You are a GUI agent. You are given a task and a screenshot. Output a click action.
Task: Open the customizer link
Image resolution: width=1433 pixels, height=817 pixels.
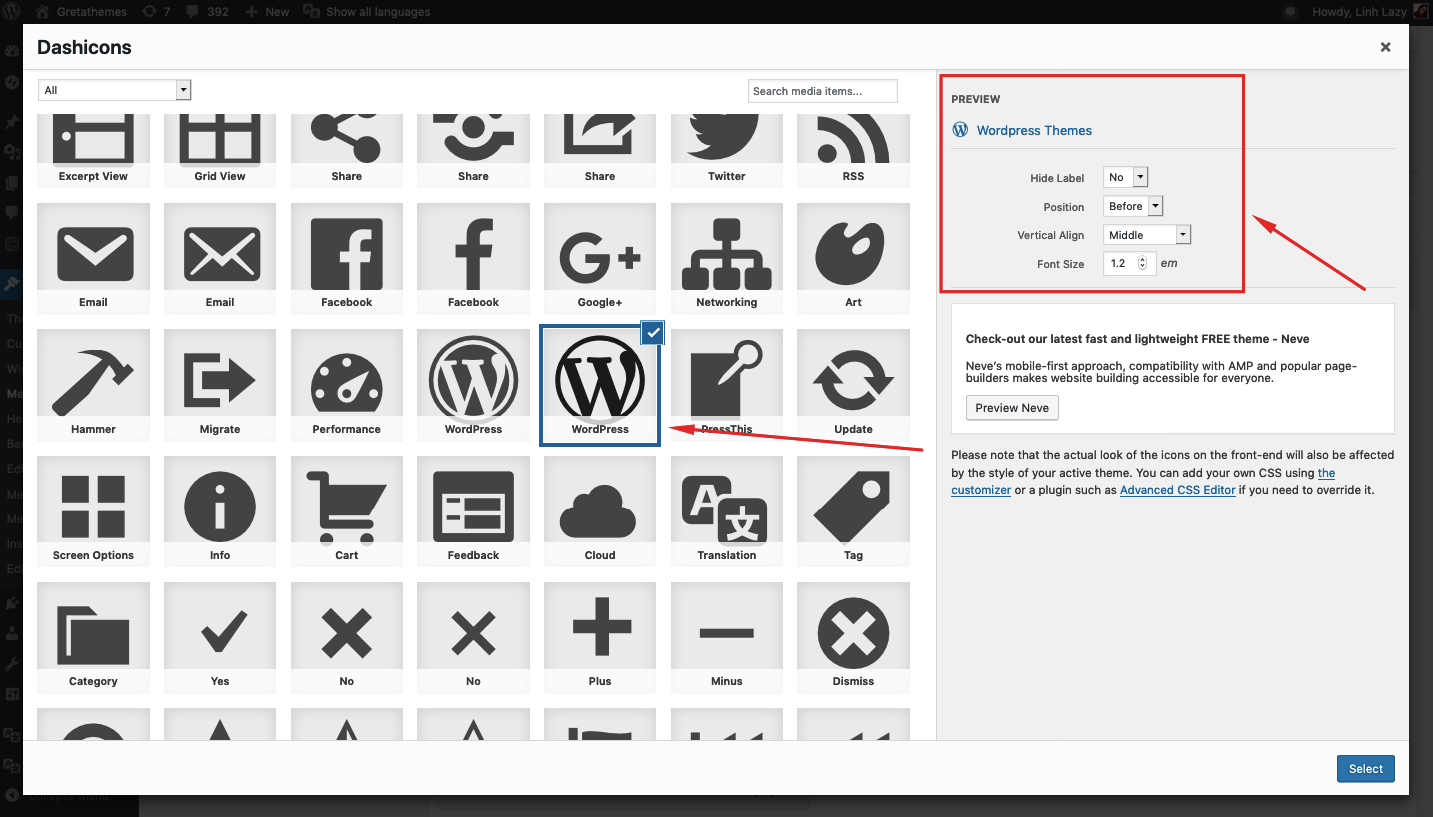pos(981,490)
